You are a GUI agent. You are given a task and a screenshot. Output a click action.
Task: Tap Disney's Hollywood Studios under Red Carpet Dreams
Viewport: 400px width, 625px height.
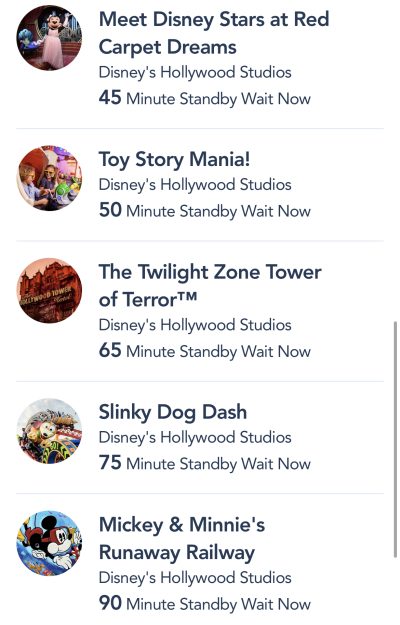pos(195,73)
